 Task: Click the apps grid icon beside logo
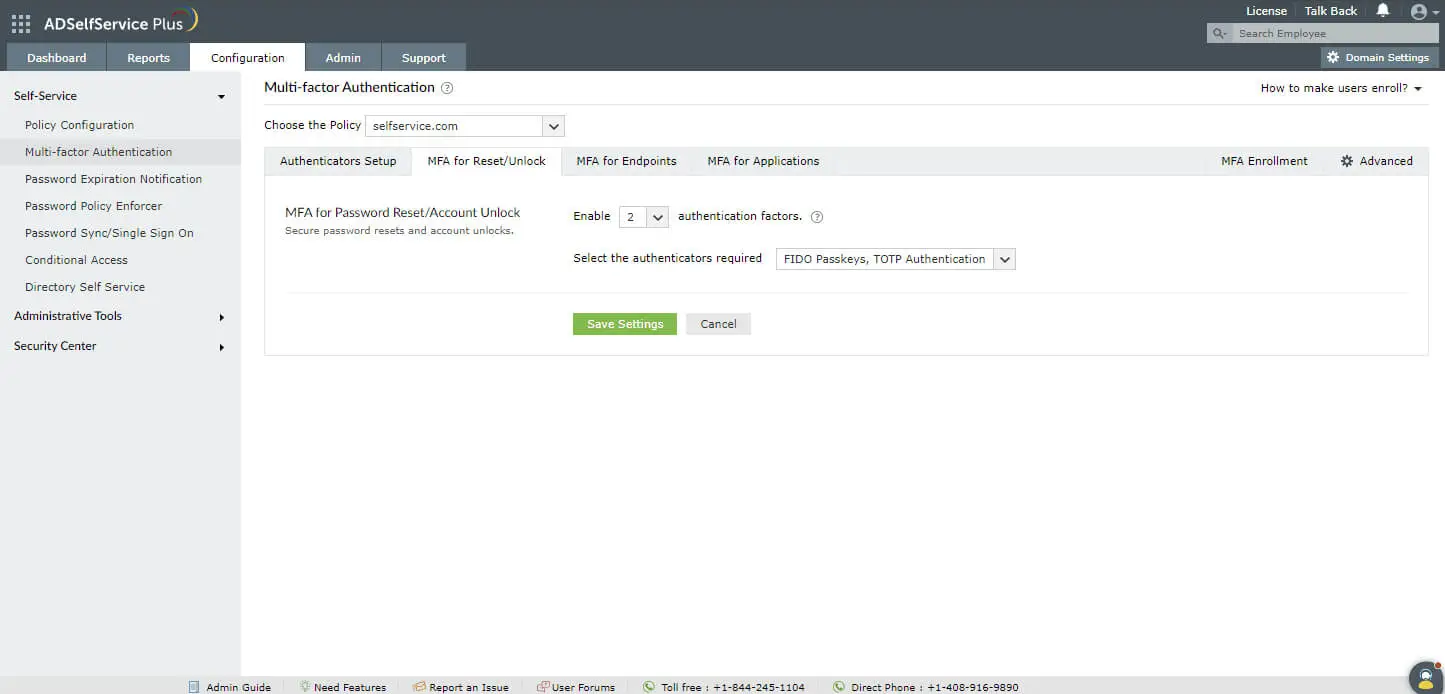20,23
